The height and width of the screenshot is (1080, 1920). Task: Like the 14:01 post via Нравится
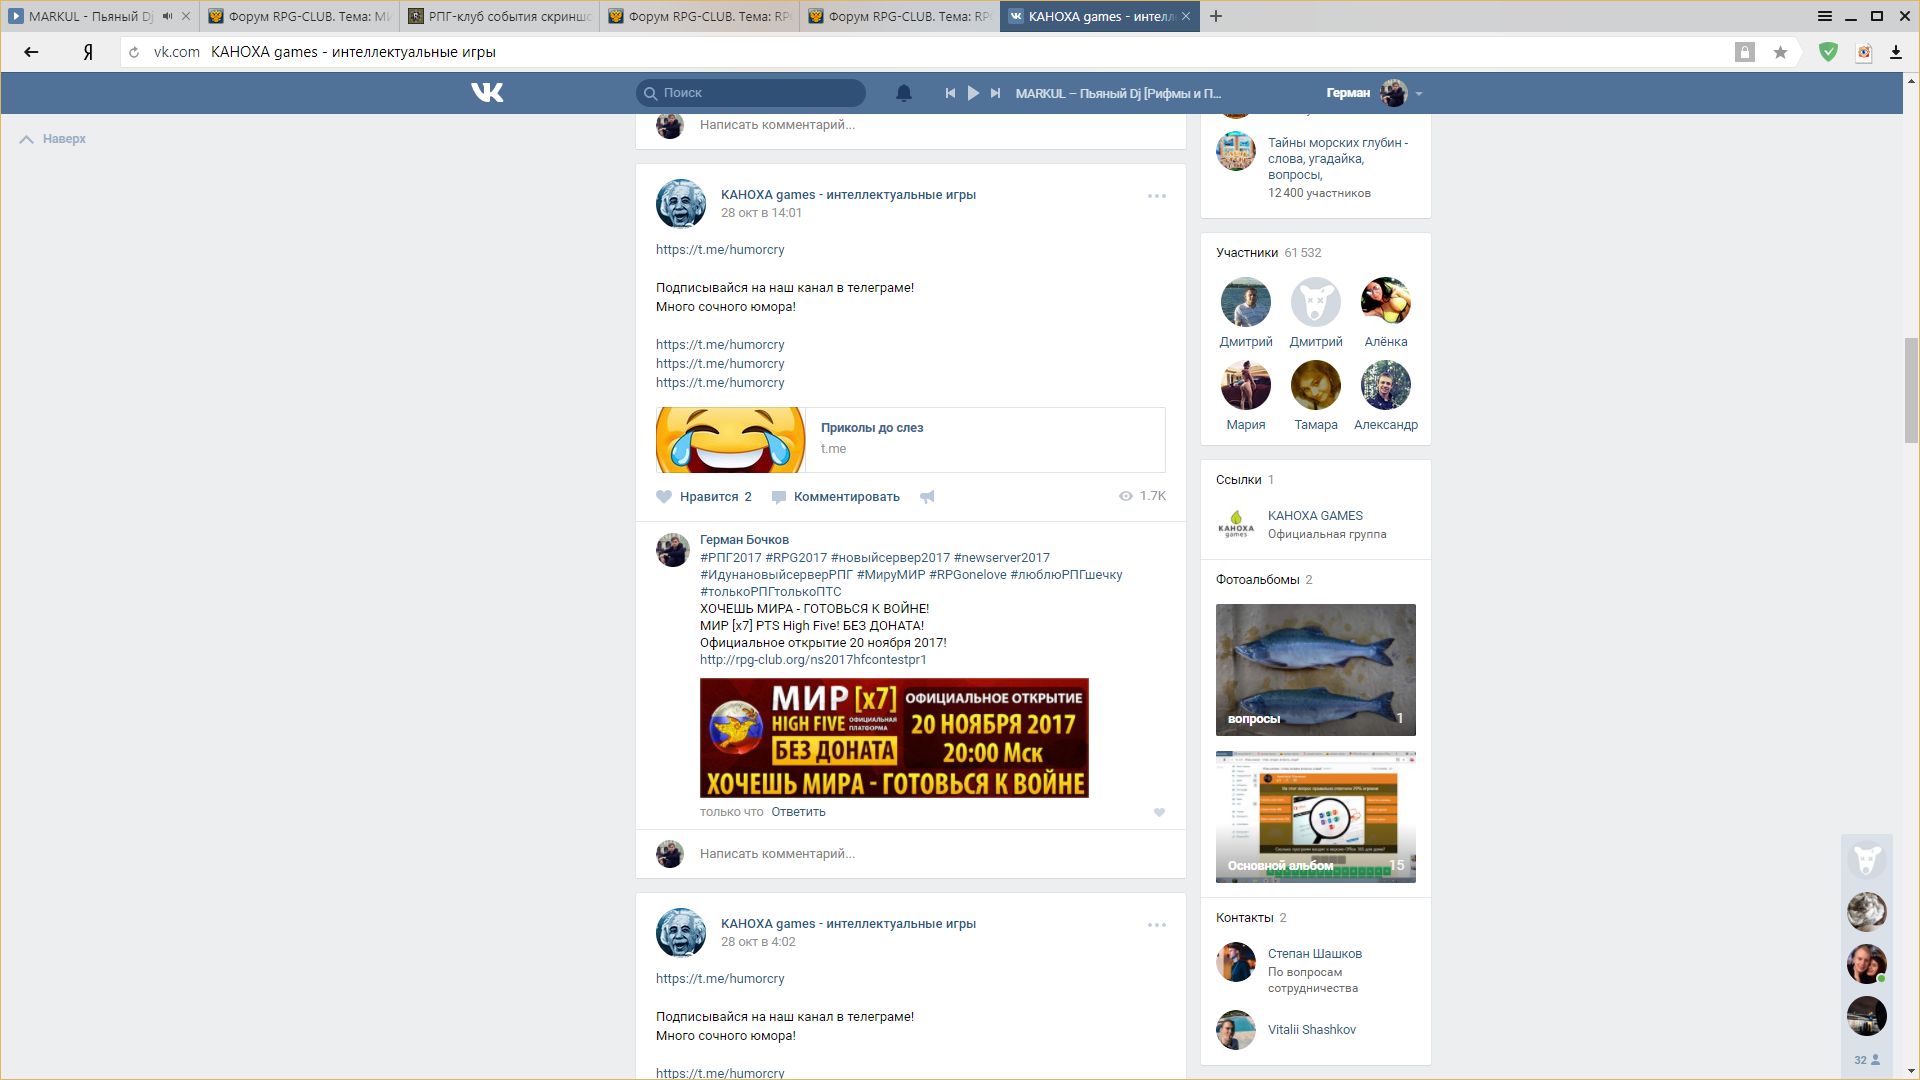click(705, 496)
